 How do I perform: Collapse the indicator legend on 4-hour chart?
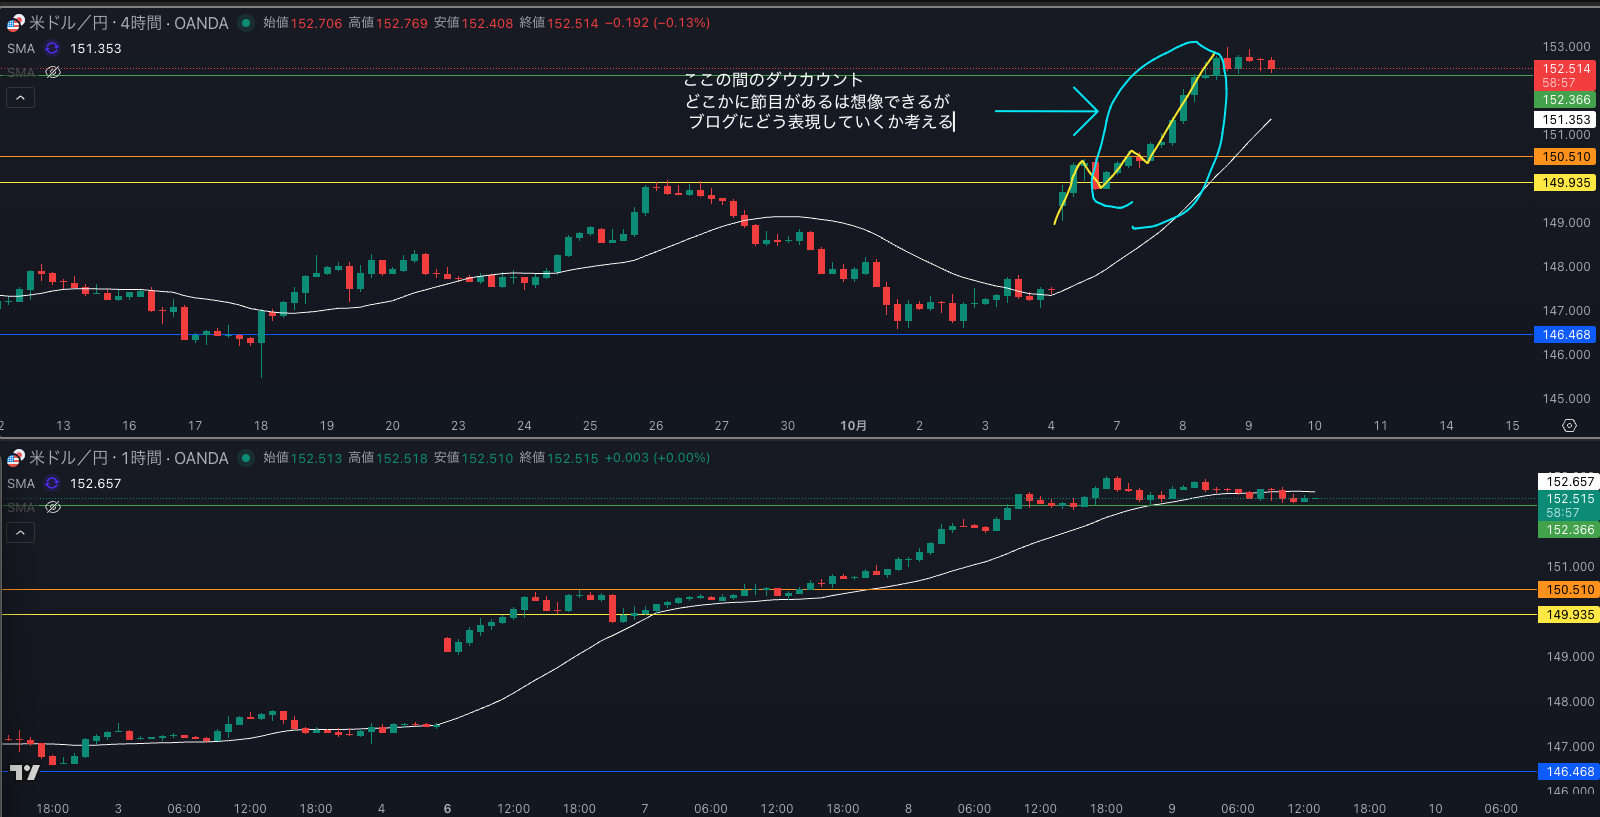pos(20,97)
